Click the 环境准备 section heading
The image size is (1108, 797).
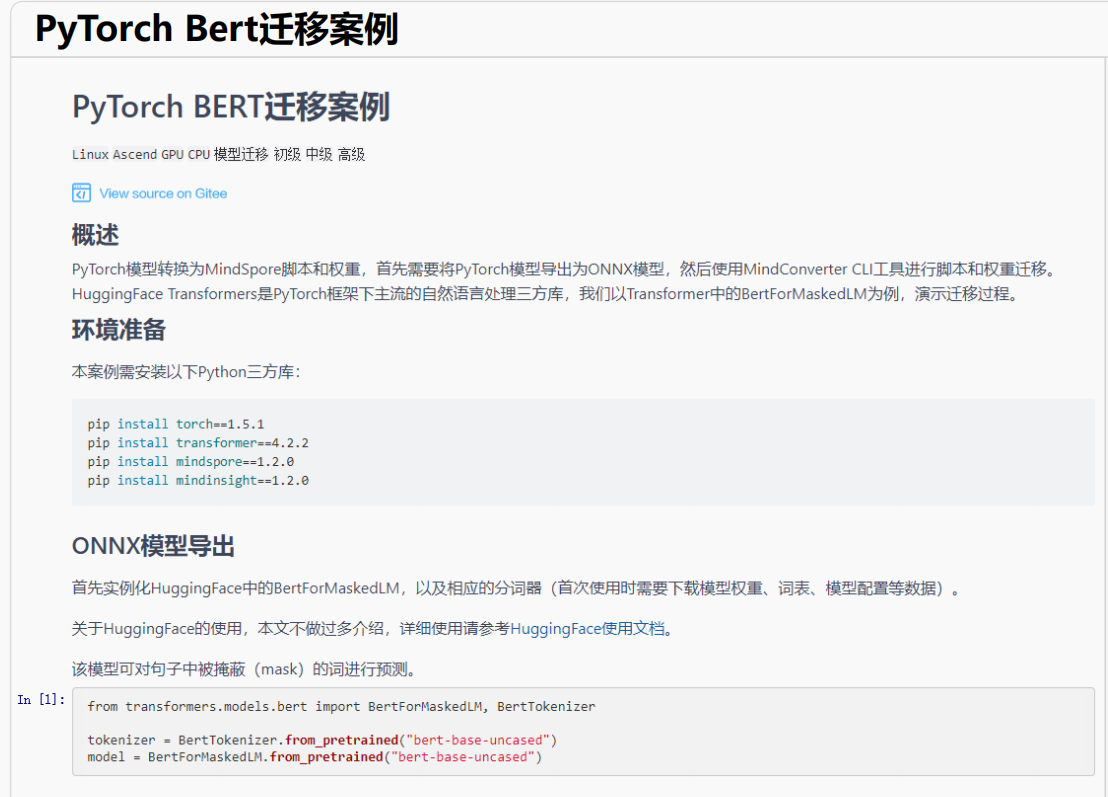coord(119,330)
